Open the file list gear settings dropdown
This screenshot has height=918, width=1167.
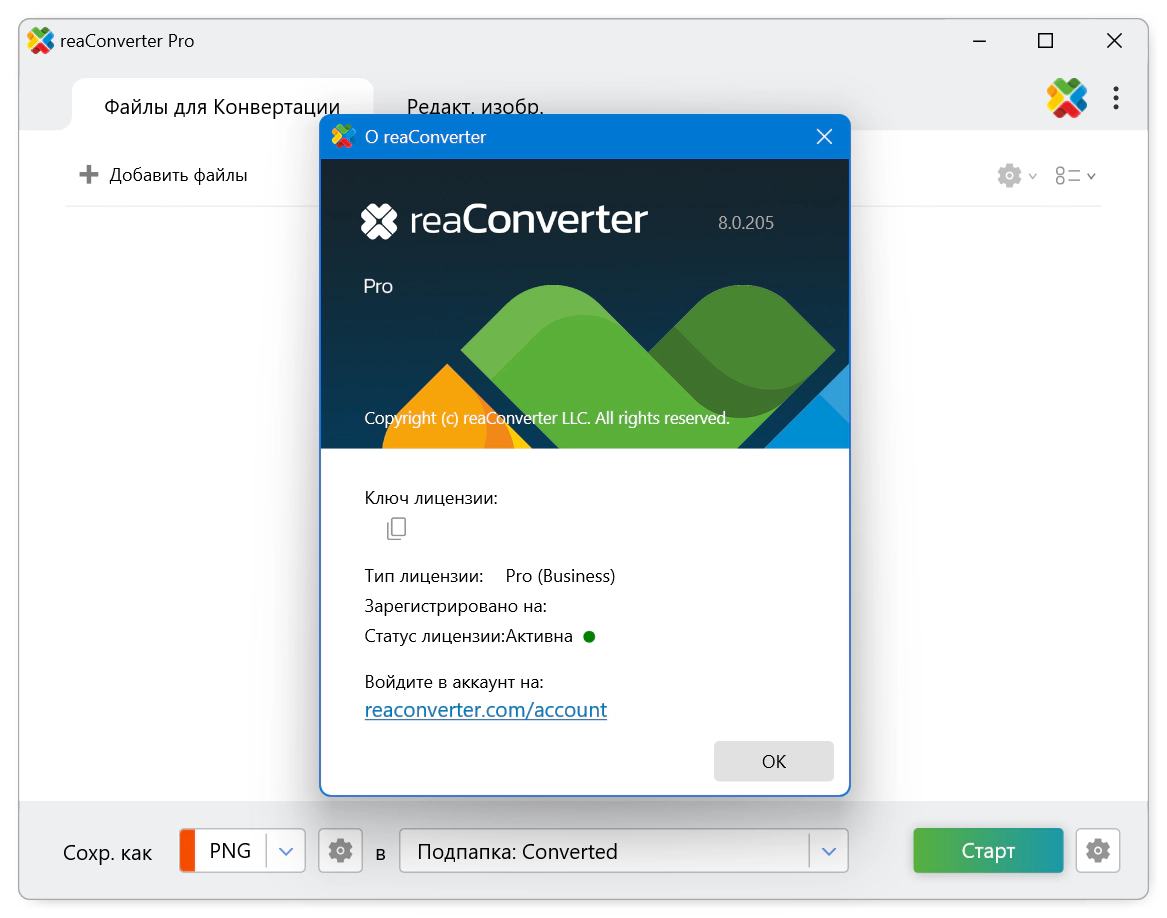pyautogui.click(x=1016, y=176)
